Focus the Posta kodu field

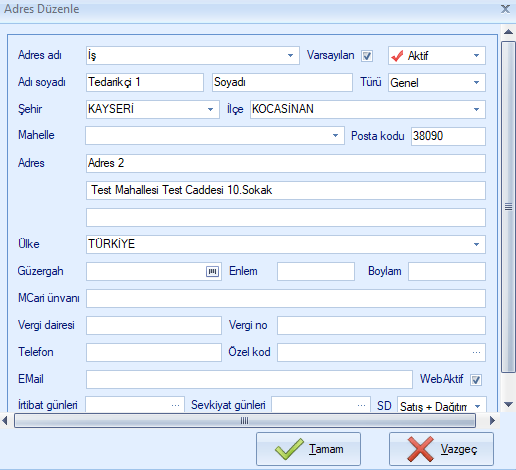[x=448, y=136]
